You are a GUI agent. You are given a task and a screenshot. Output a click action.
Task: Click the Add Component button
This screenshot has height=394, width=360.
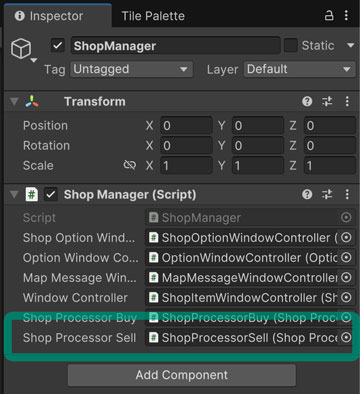click(x=182, y=375)
